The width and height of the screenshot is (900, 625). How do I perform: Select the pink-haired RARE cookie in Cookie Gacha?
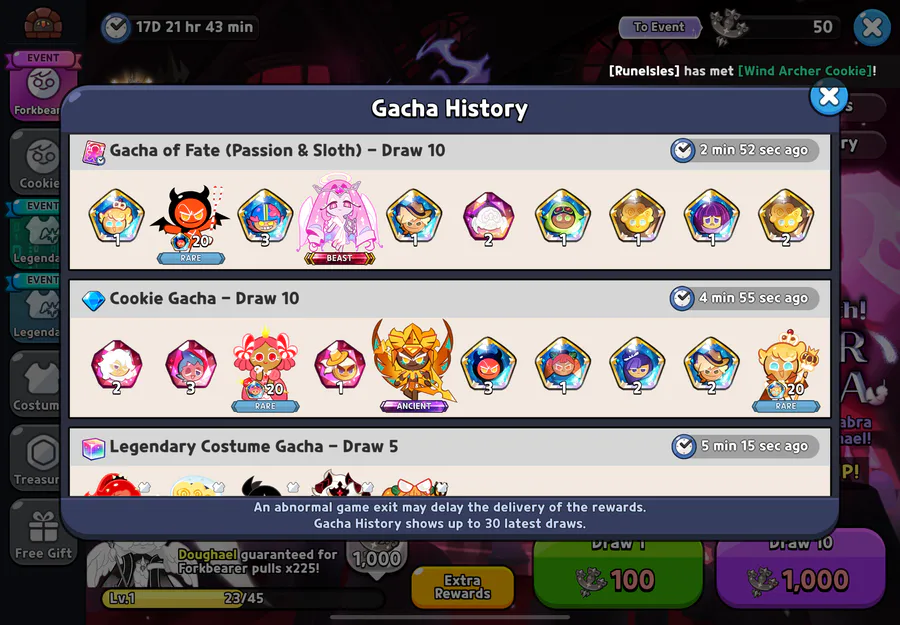265,368
